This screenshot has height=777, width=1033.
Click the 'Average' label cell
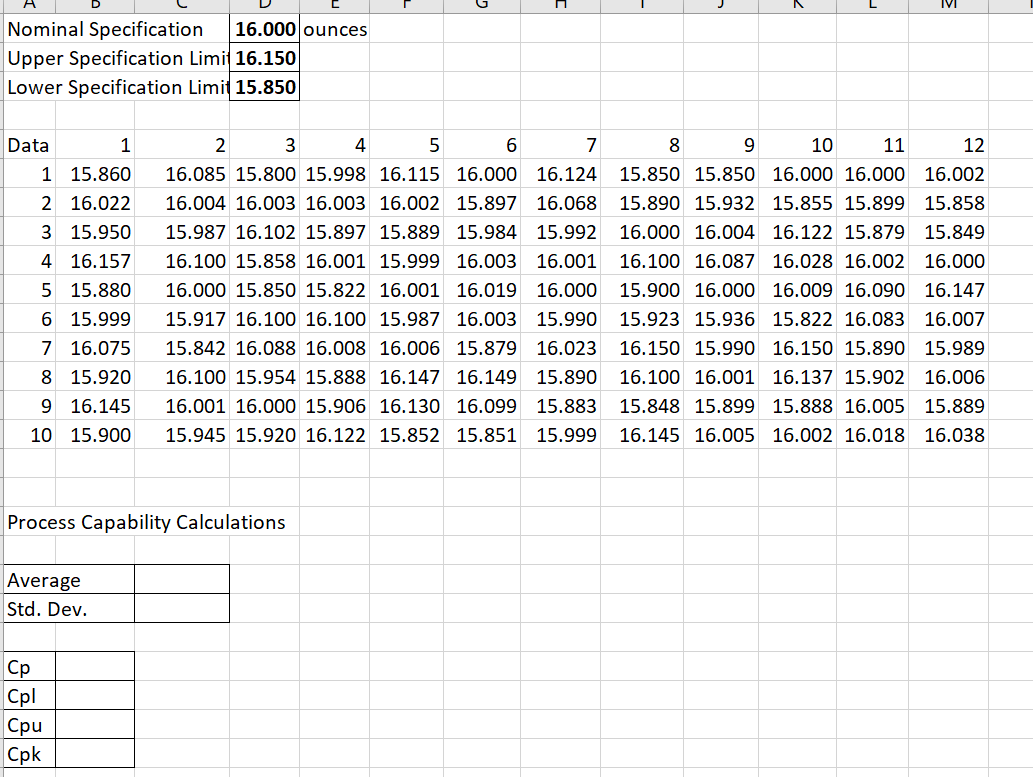69,580
